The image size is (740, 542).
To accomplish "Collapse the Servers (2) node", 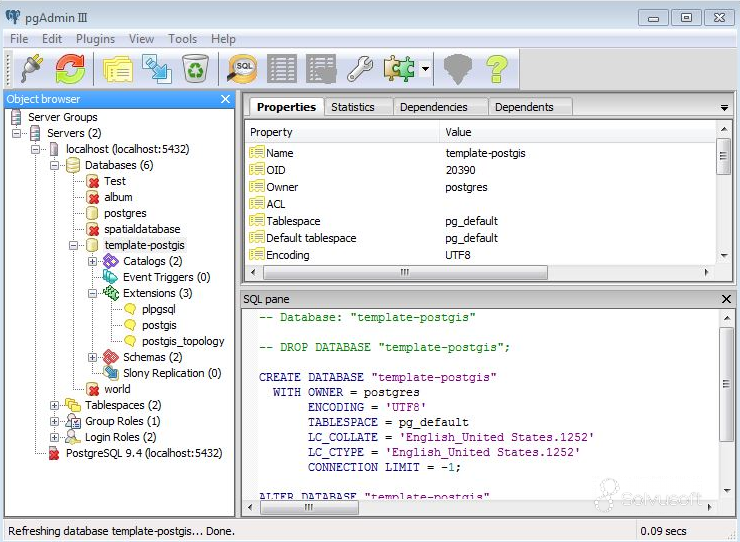I will click(17, 133).
